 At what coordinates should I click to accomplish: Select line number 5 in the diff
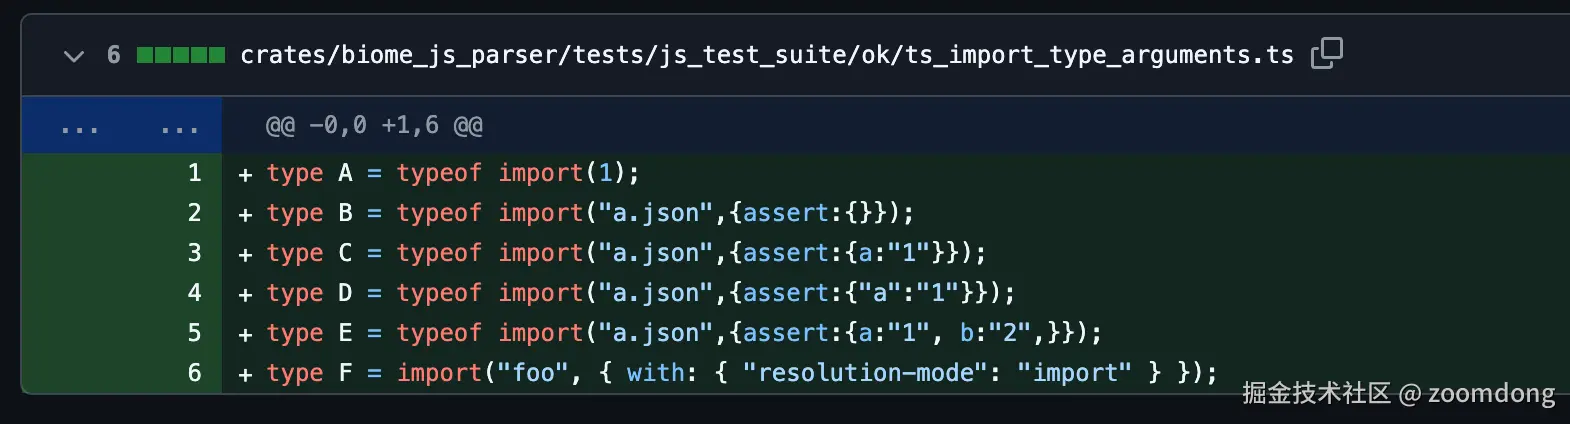tap(194, 333)
